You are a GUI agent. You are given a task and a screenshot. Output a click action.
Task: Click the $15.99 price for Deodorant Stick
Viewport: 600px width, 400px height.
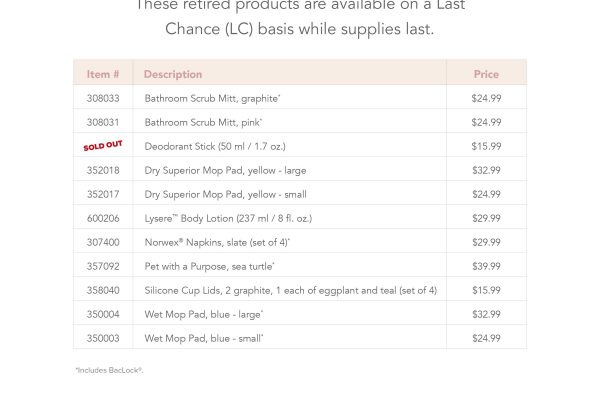(486, 146)
